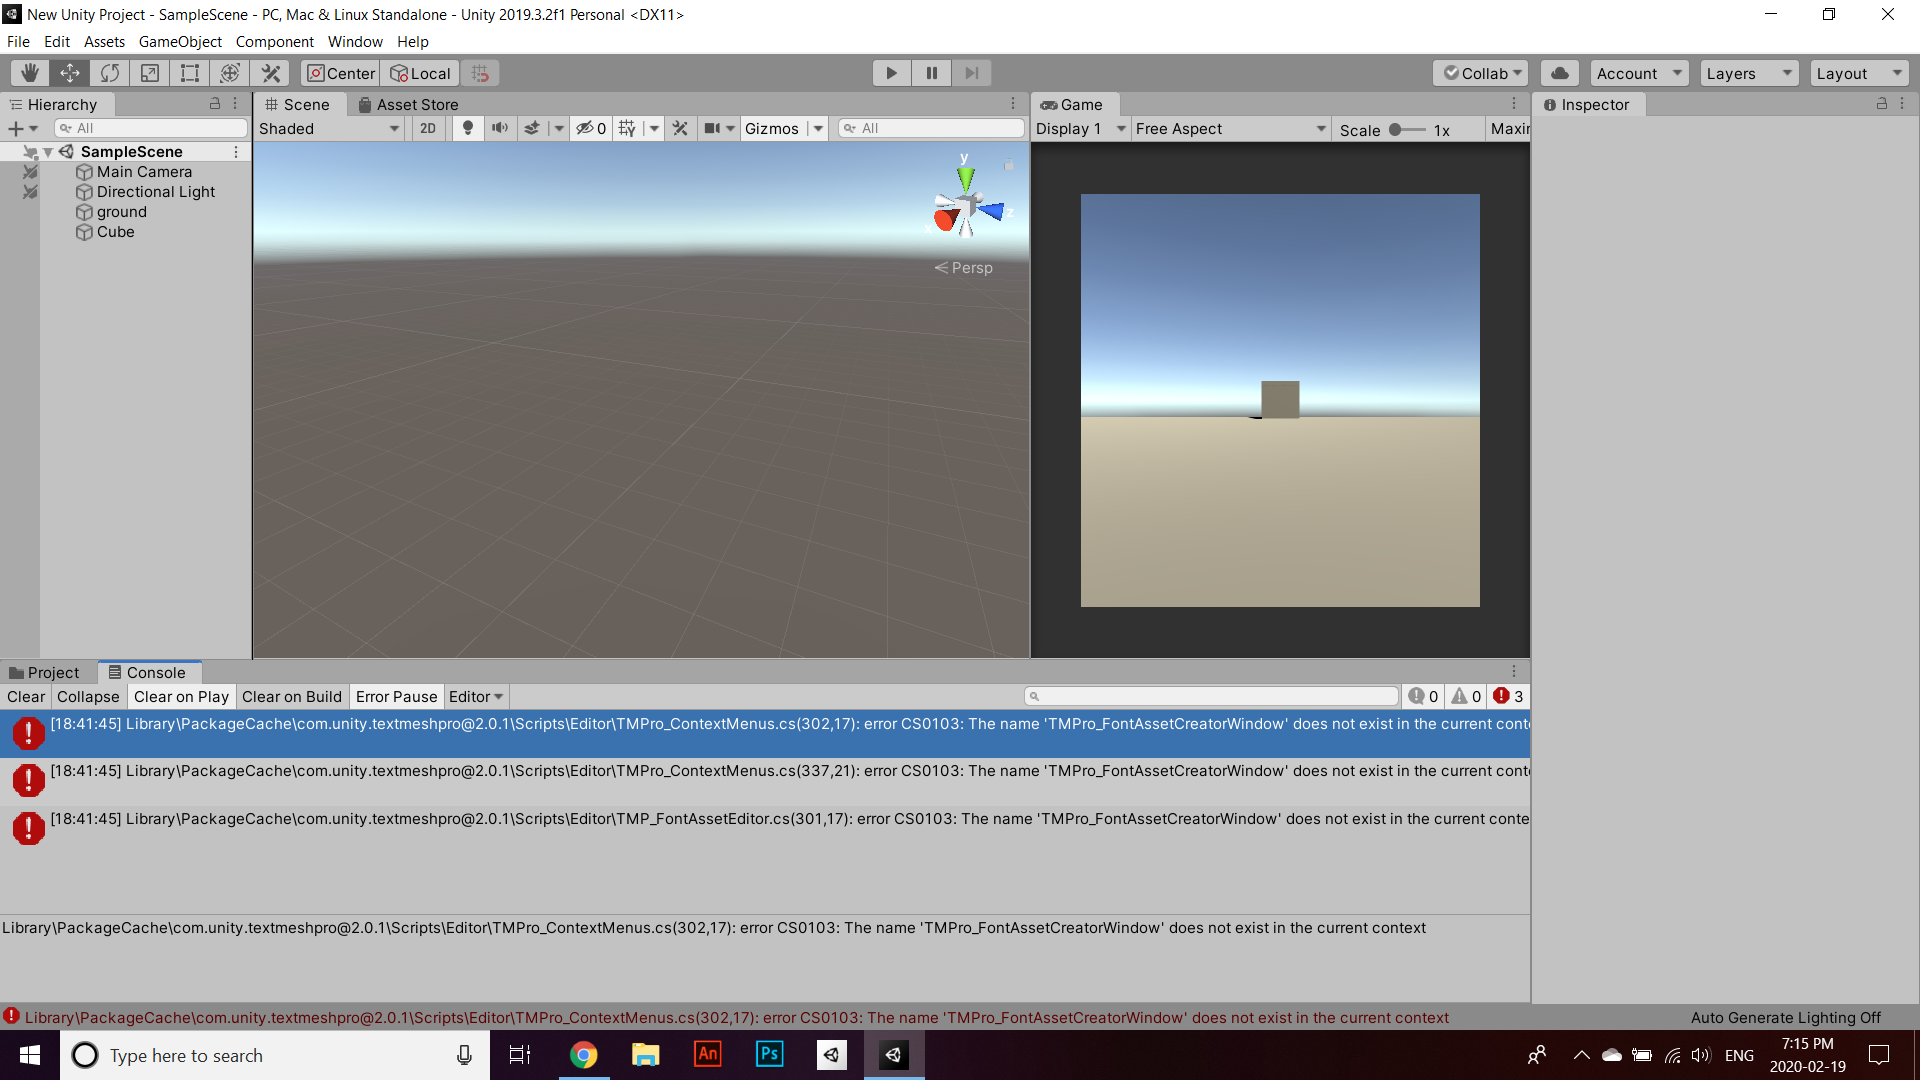1920x1080 pixels.
Task: Toggle scene lighting with the lightbulb icon
Action: [x=467, y=128]
